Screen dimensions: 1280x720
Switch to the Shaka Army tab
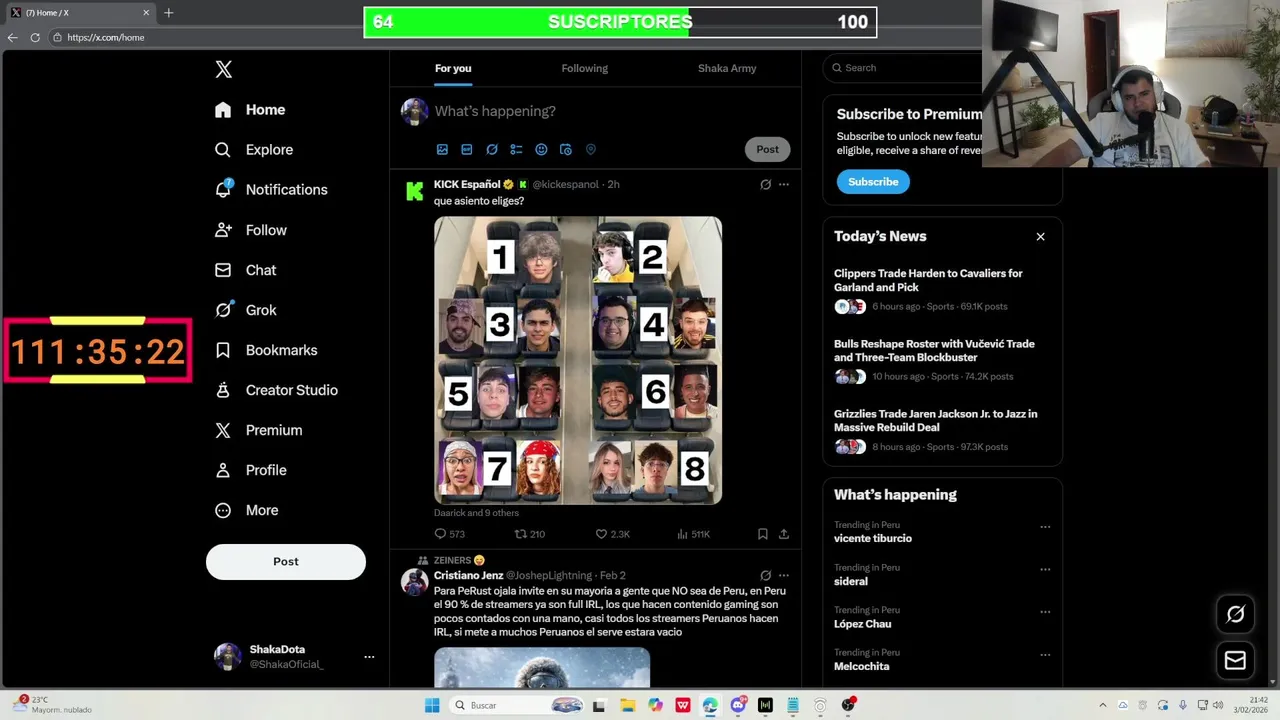727,68
